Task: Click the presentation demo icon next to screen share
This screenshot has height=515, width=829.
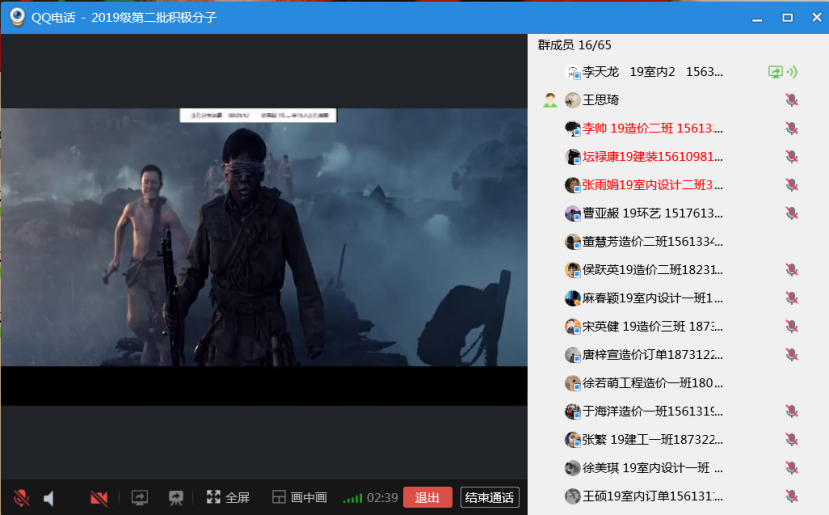Action: click(176, 498)
